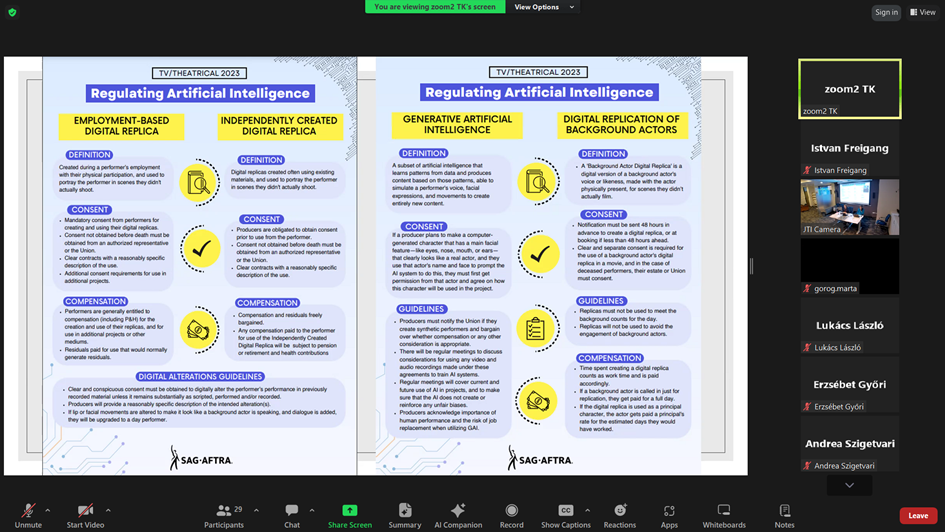Click the right slide's money compensation icon

[x=536, y=401]
